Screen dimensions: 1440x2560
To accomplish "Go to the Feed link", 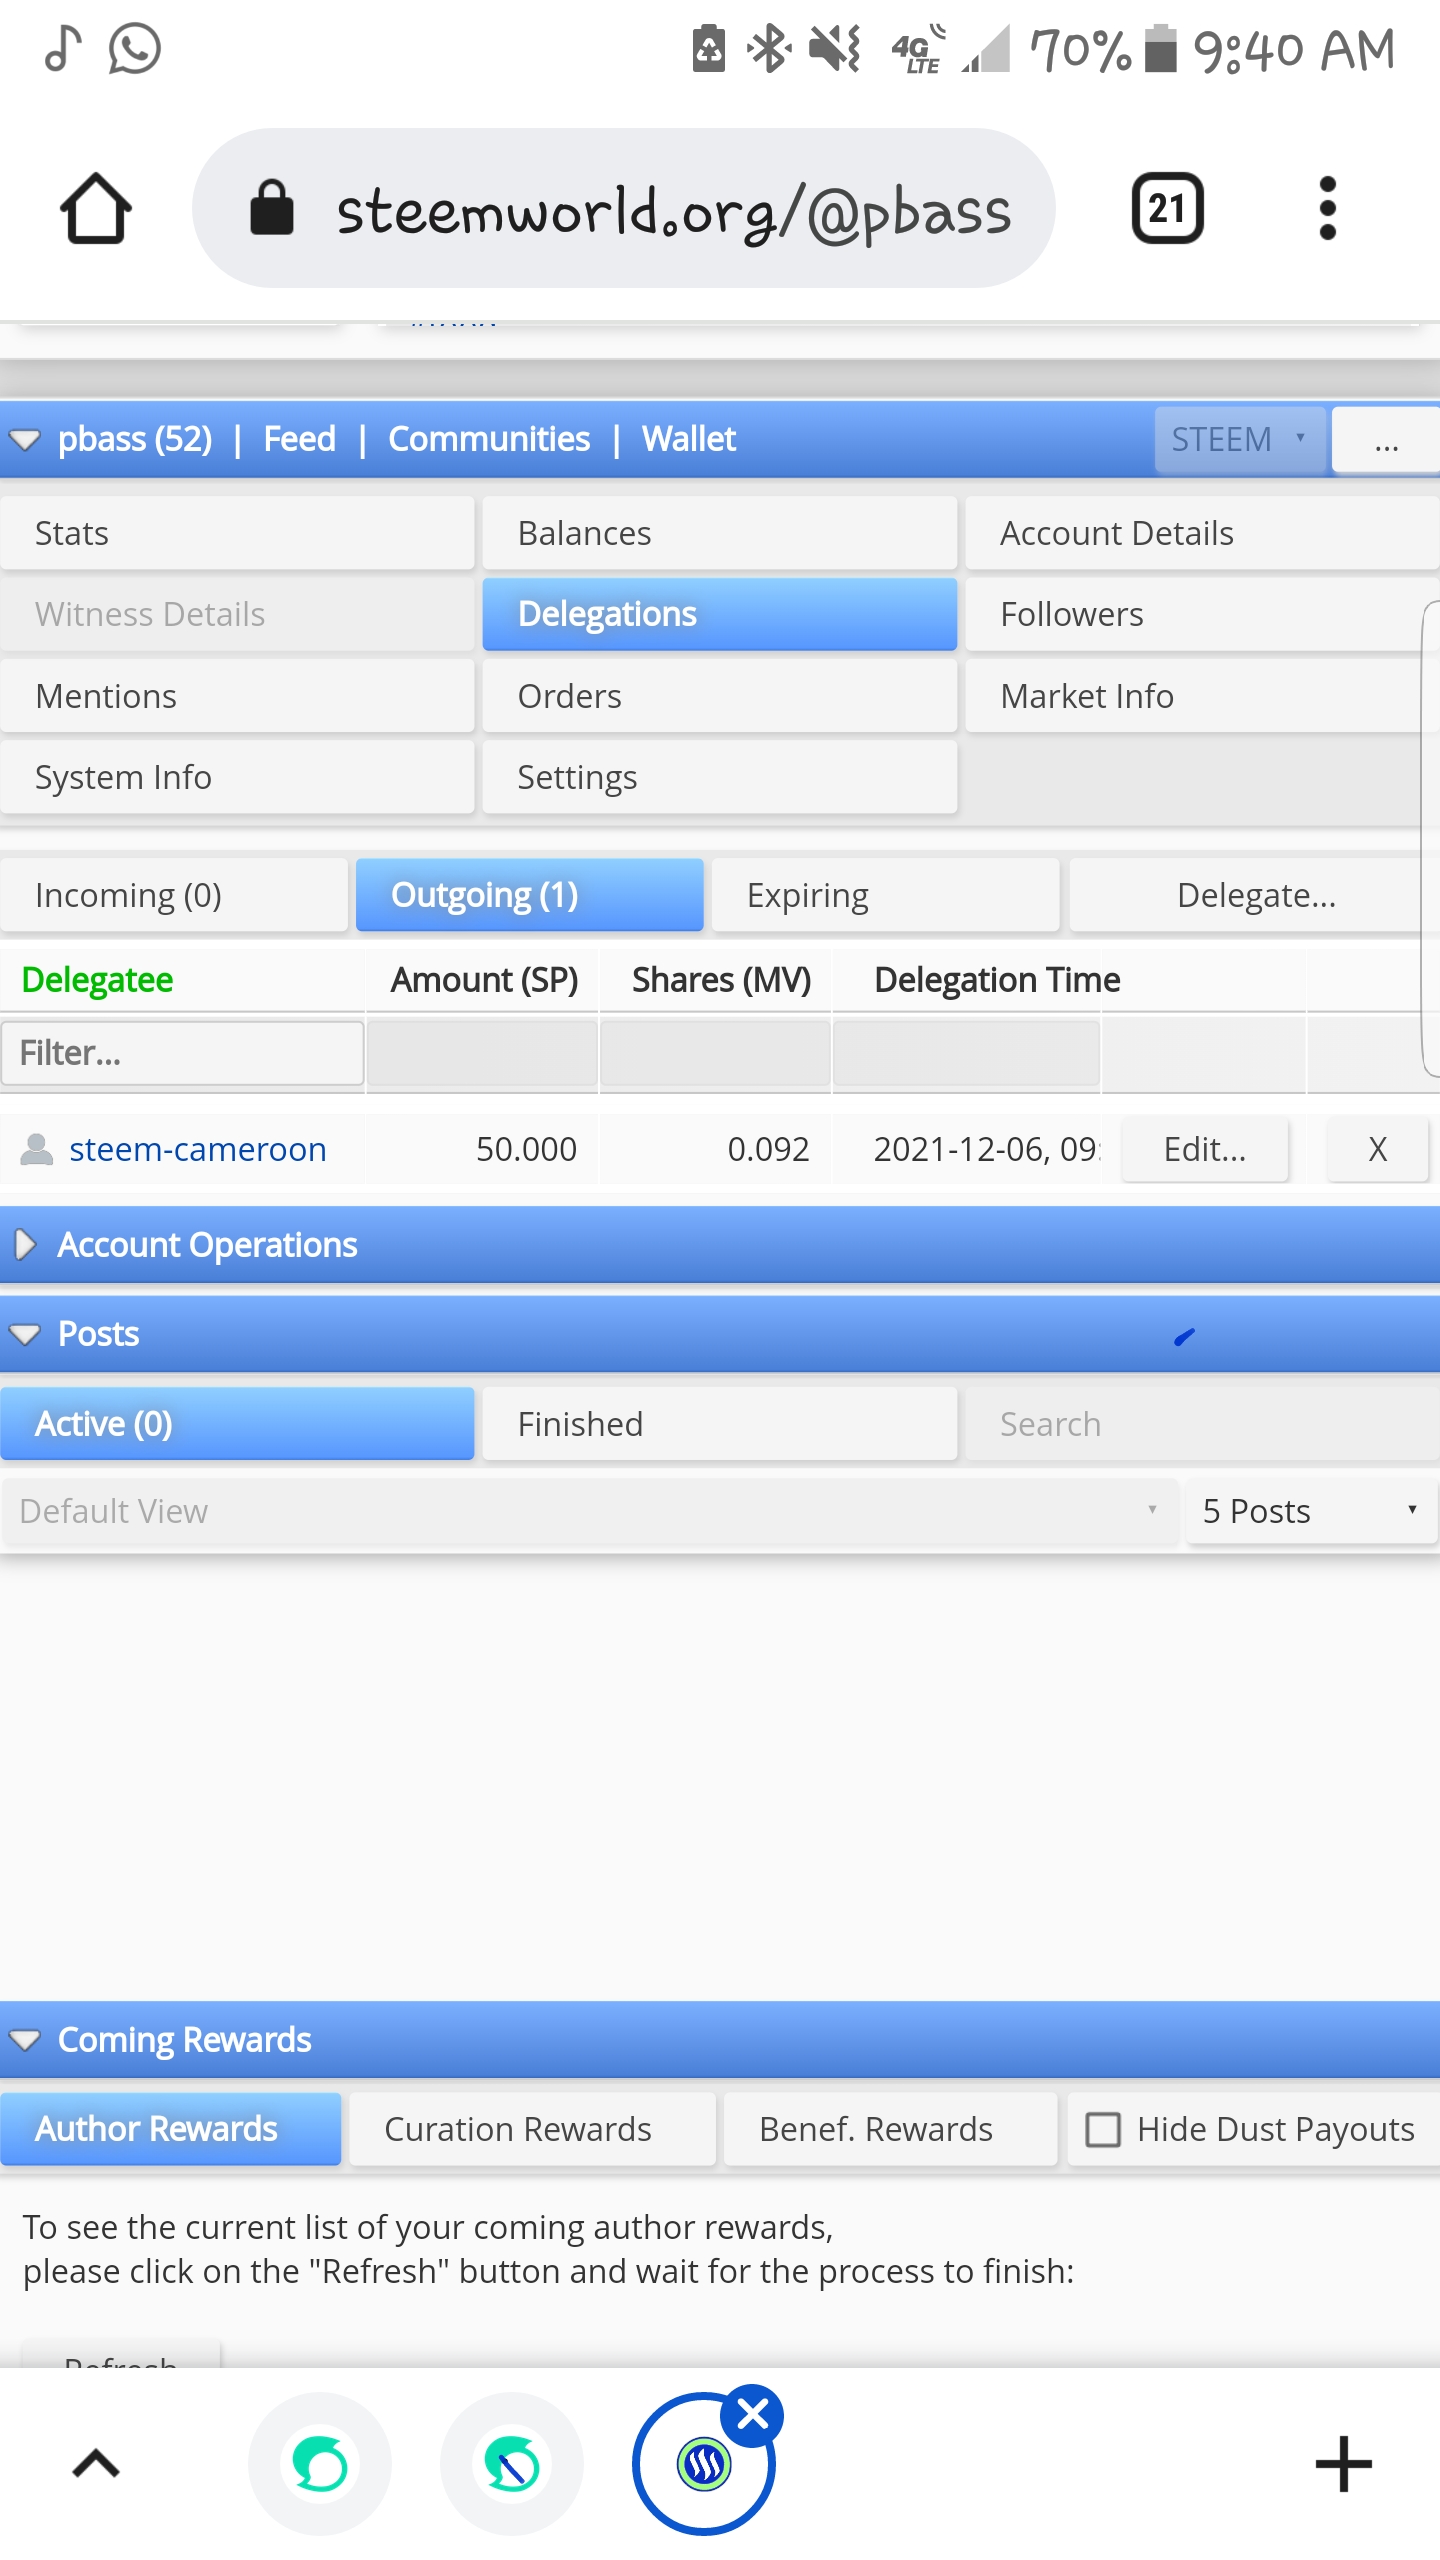I will (299, 439).
